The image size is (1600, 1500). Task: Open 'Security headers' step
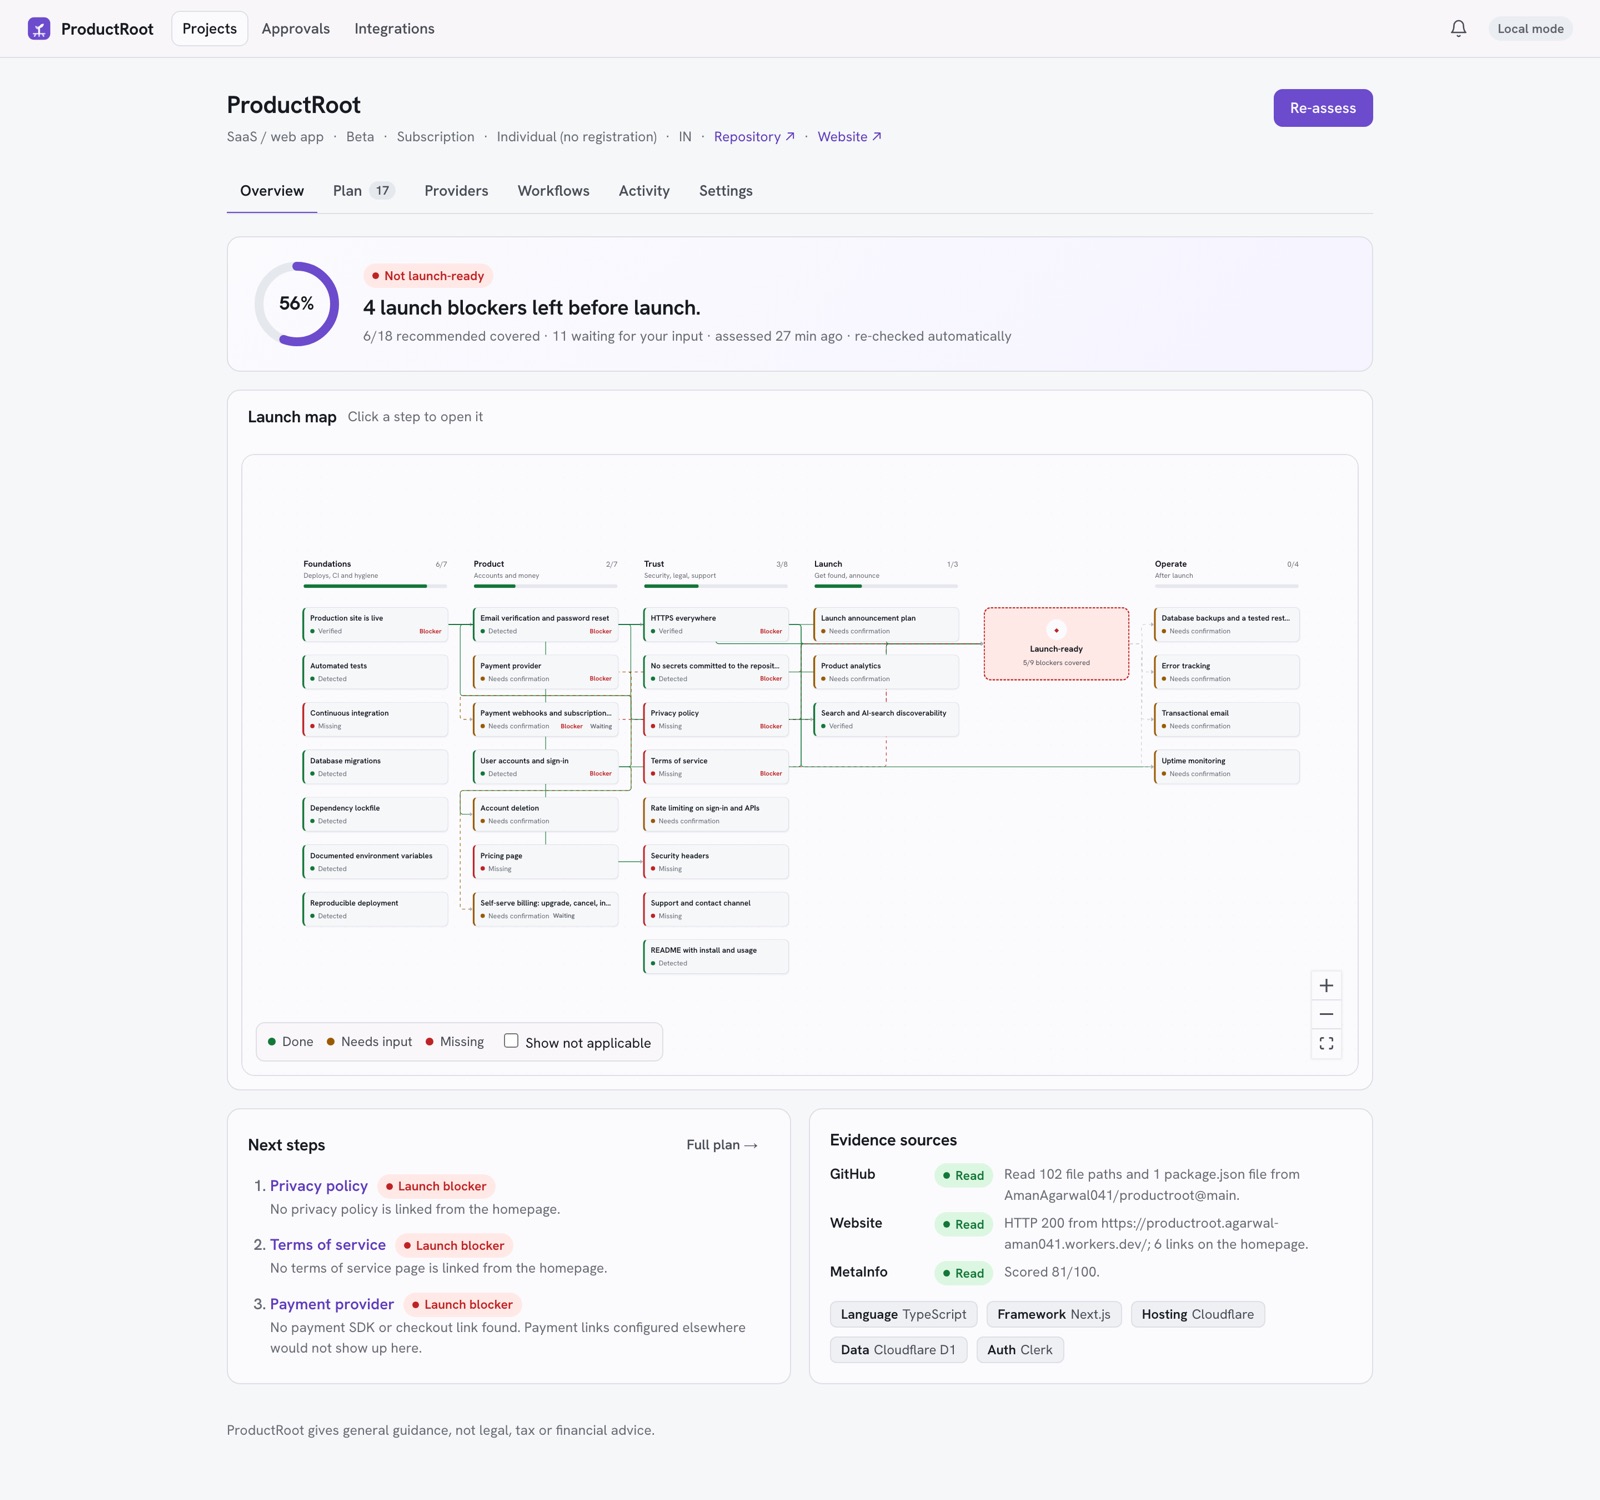click(x=716, y=862)
